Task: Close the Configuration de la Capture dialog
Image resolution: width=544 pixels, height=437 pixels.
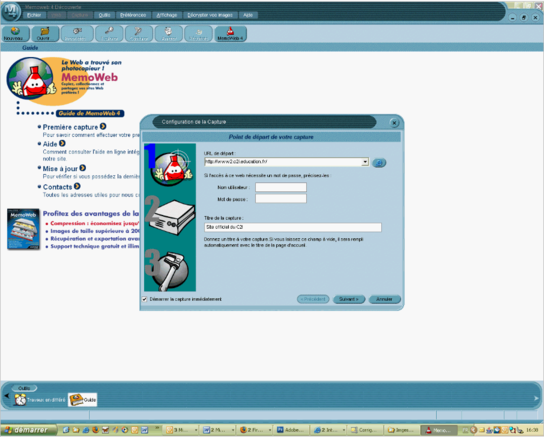Action: click(x=394, y=123)
